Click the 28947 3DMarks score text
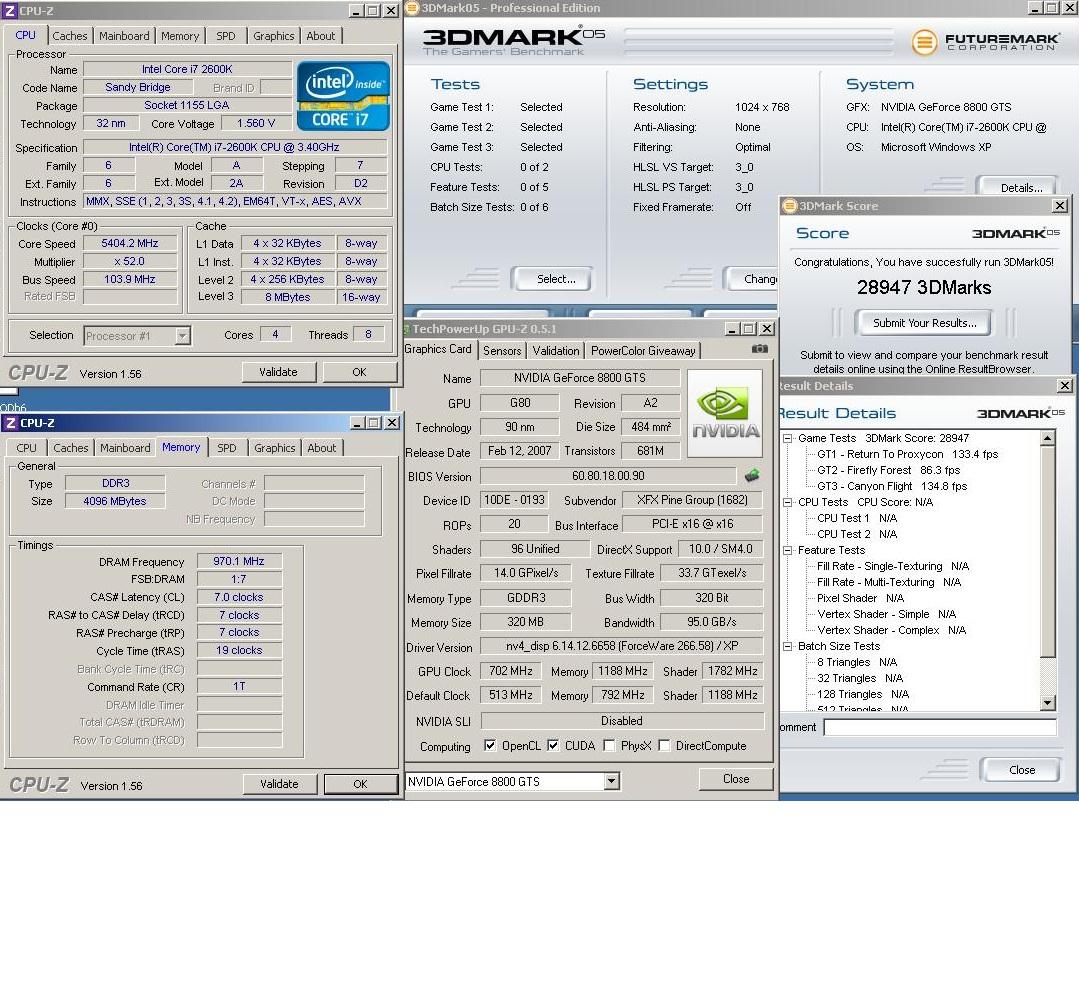 pos(923,287)
